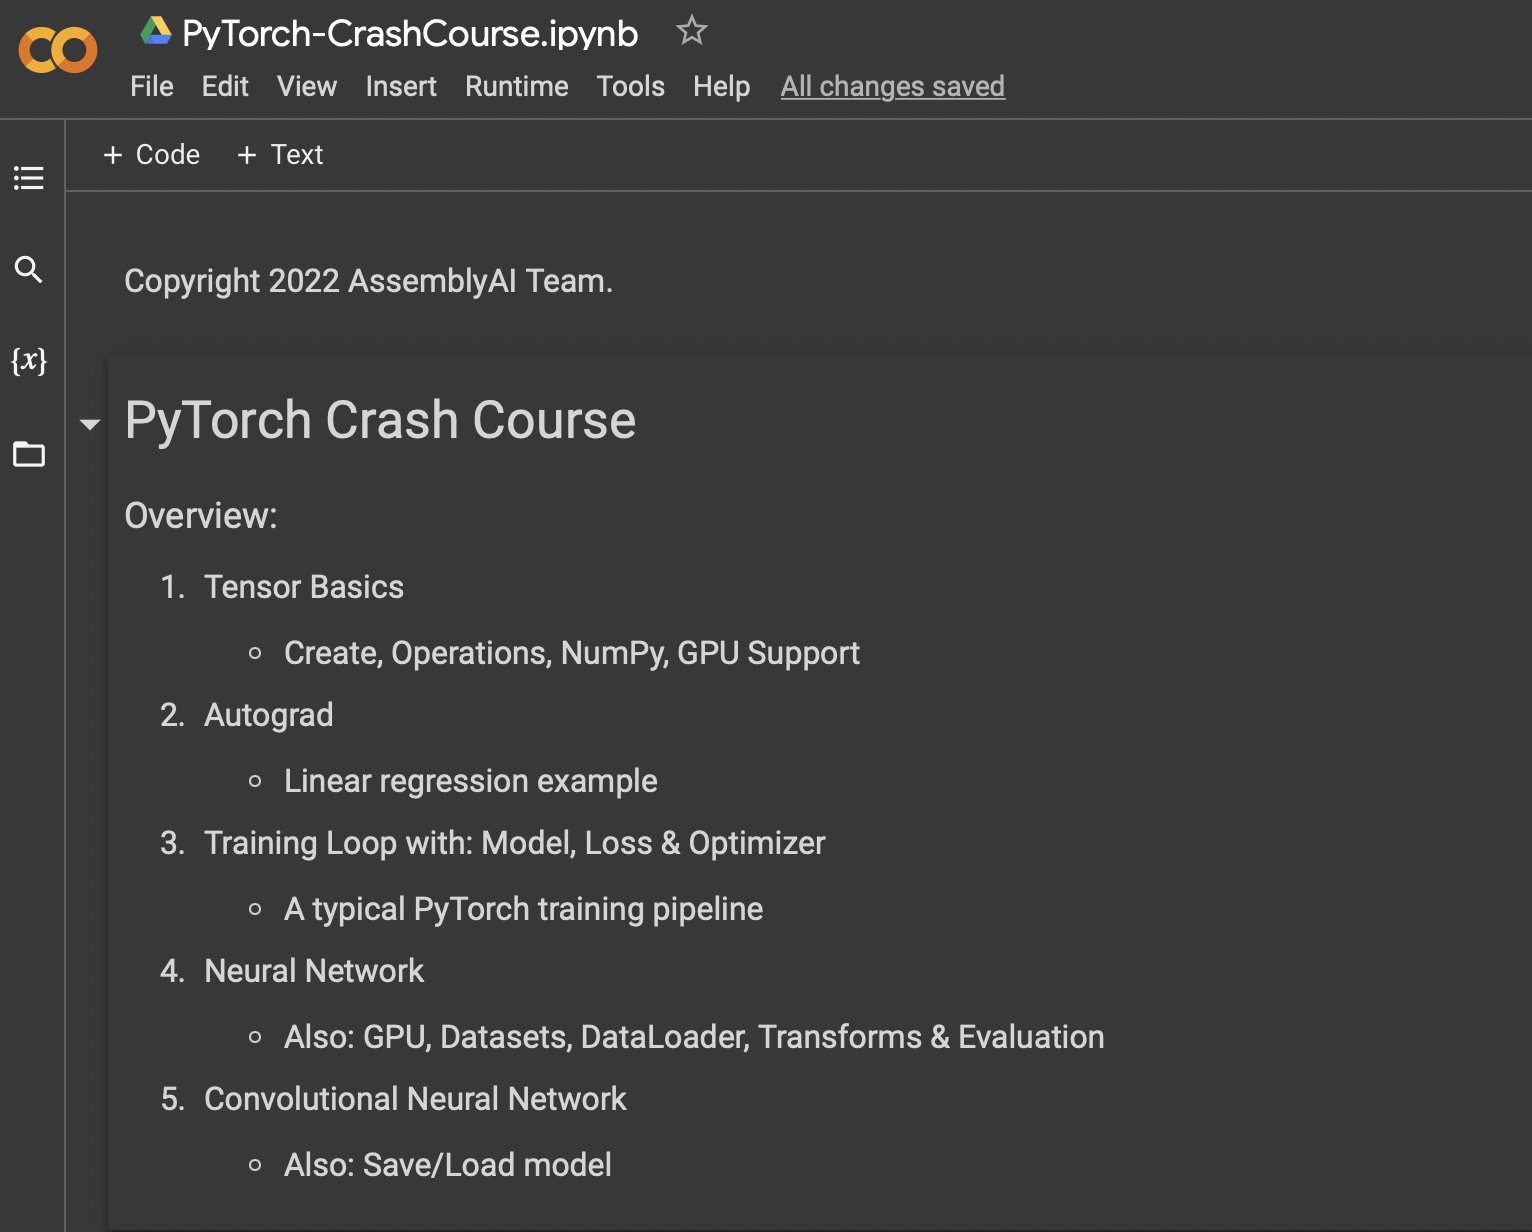Viewport: 1532px width, 1232px height.
Task: Click Also: GPU, Datasets, DataLoader bullet
Action: pyautogui.click(x=694, y=1037)
